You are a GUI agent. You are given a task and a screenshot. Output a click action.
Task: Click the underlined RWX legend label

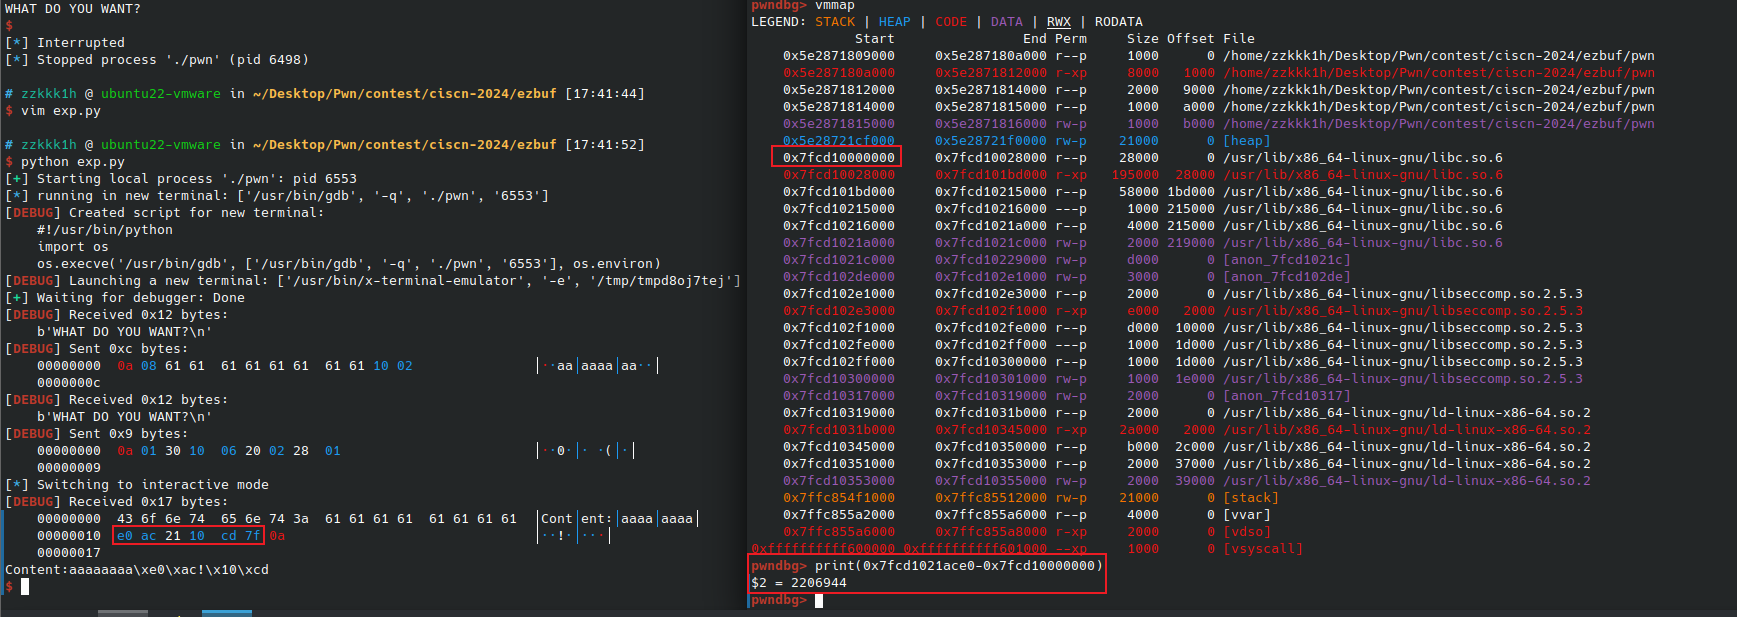[1058, 22]
